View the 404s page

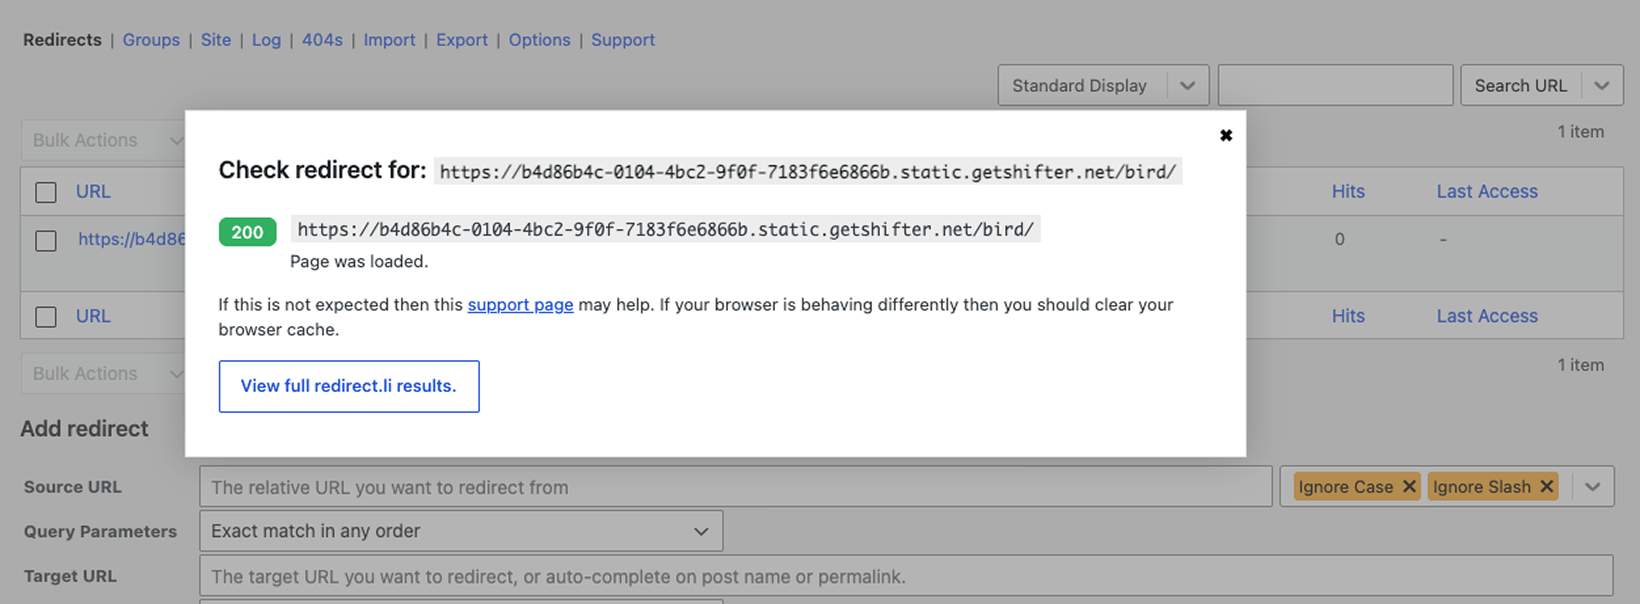pos(322,40)
